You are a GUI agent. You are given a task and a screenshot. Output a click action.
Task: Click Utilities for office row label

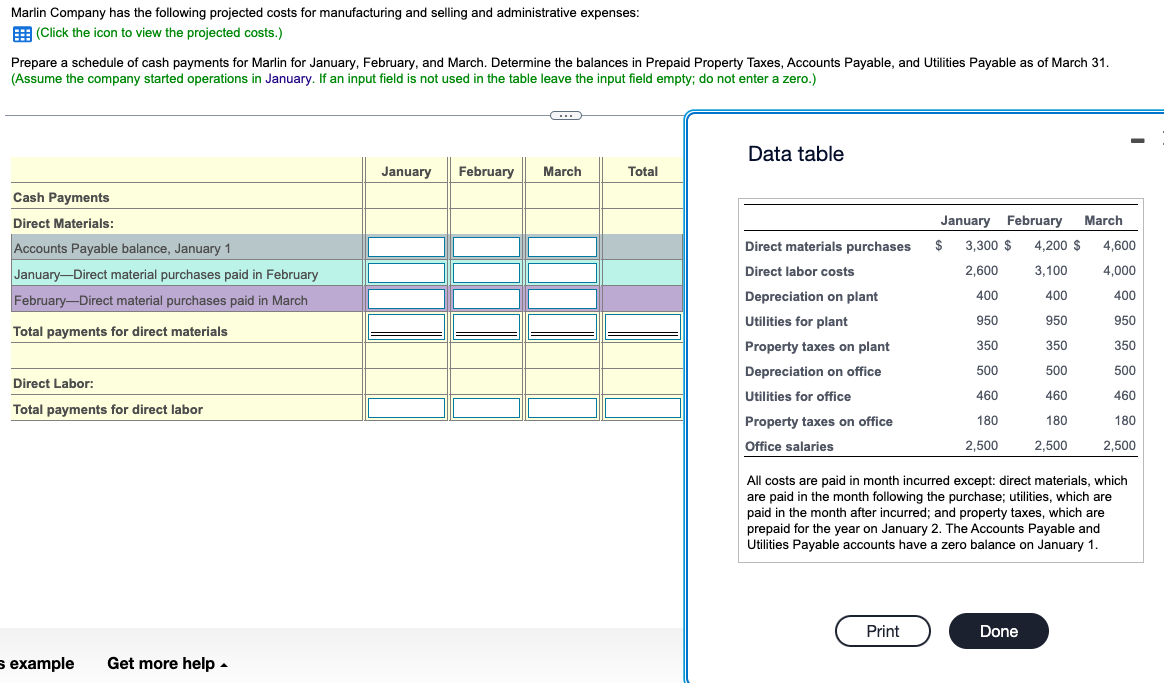[x=798, y=396]
